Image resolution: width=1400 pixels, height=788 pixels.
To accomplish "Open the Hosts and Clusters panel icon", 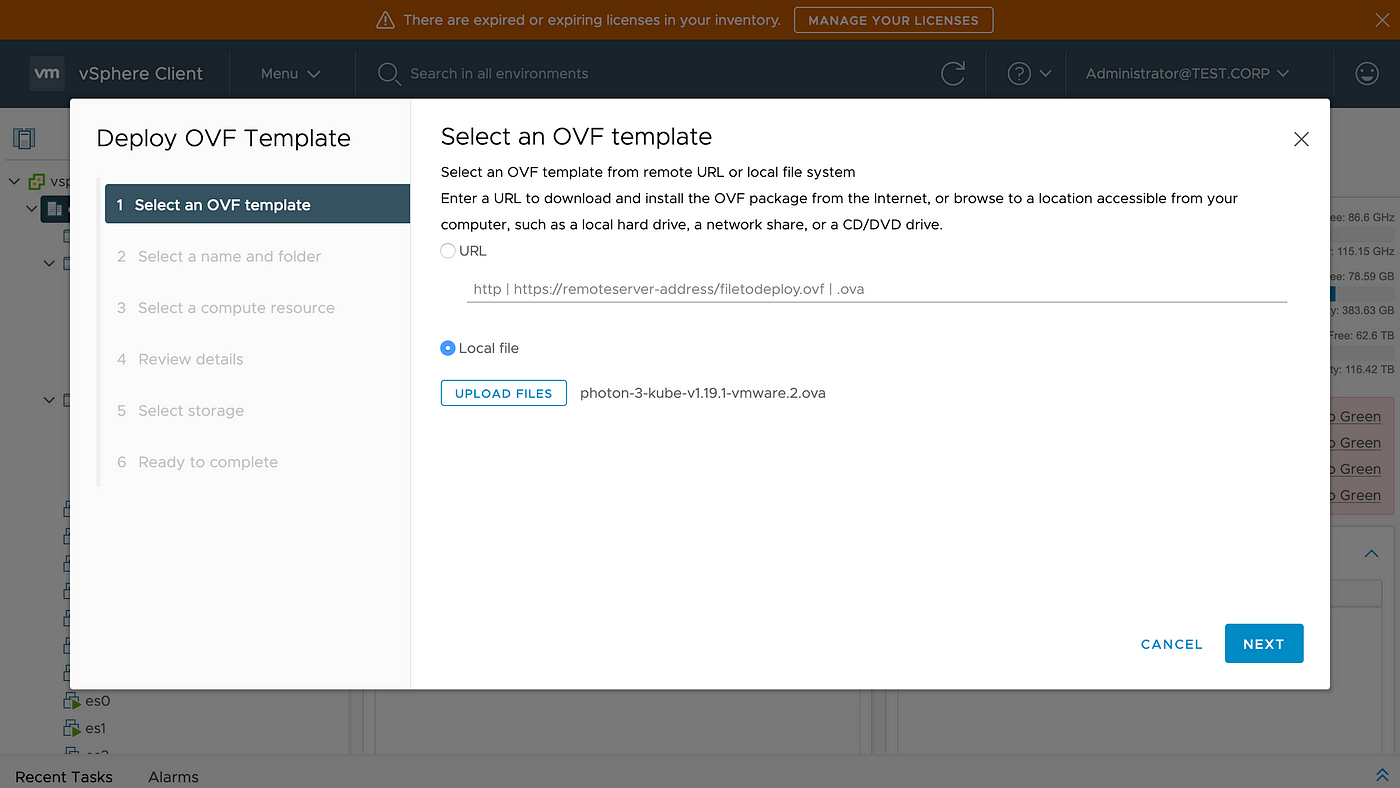I will pos(24,138).
